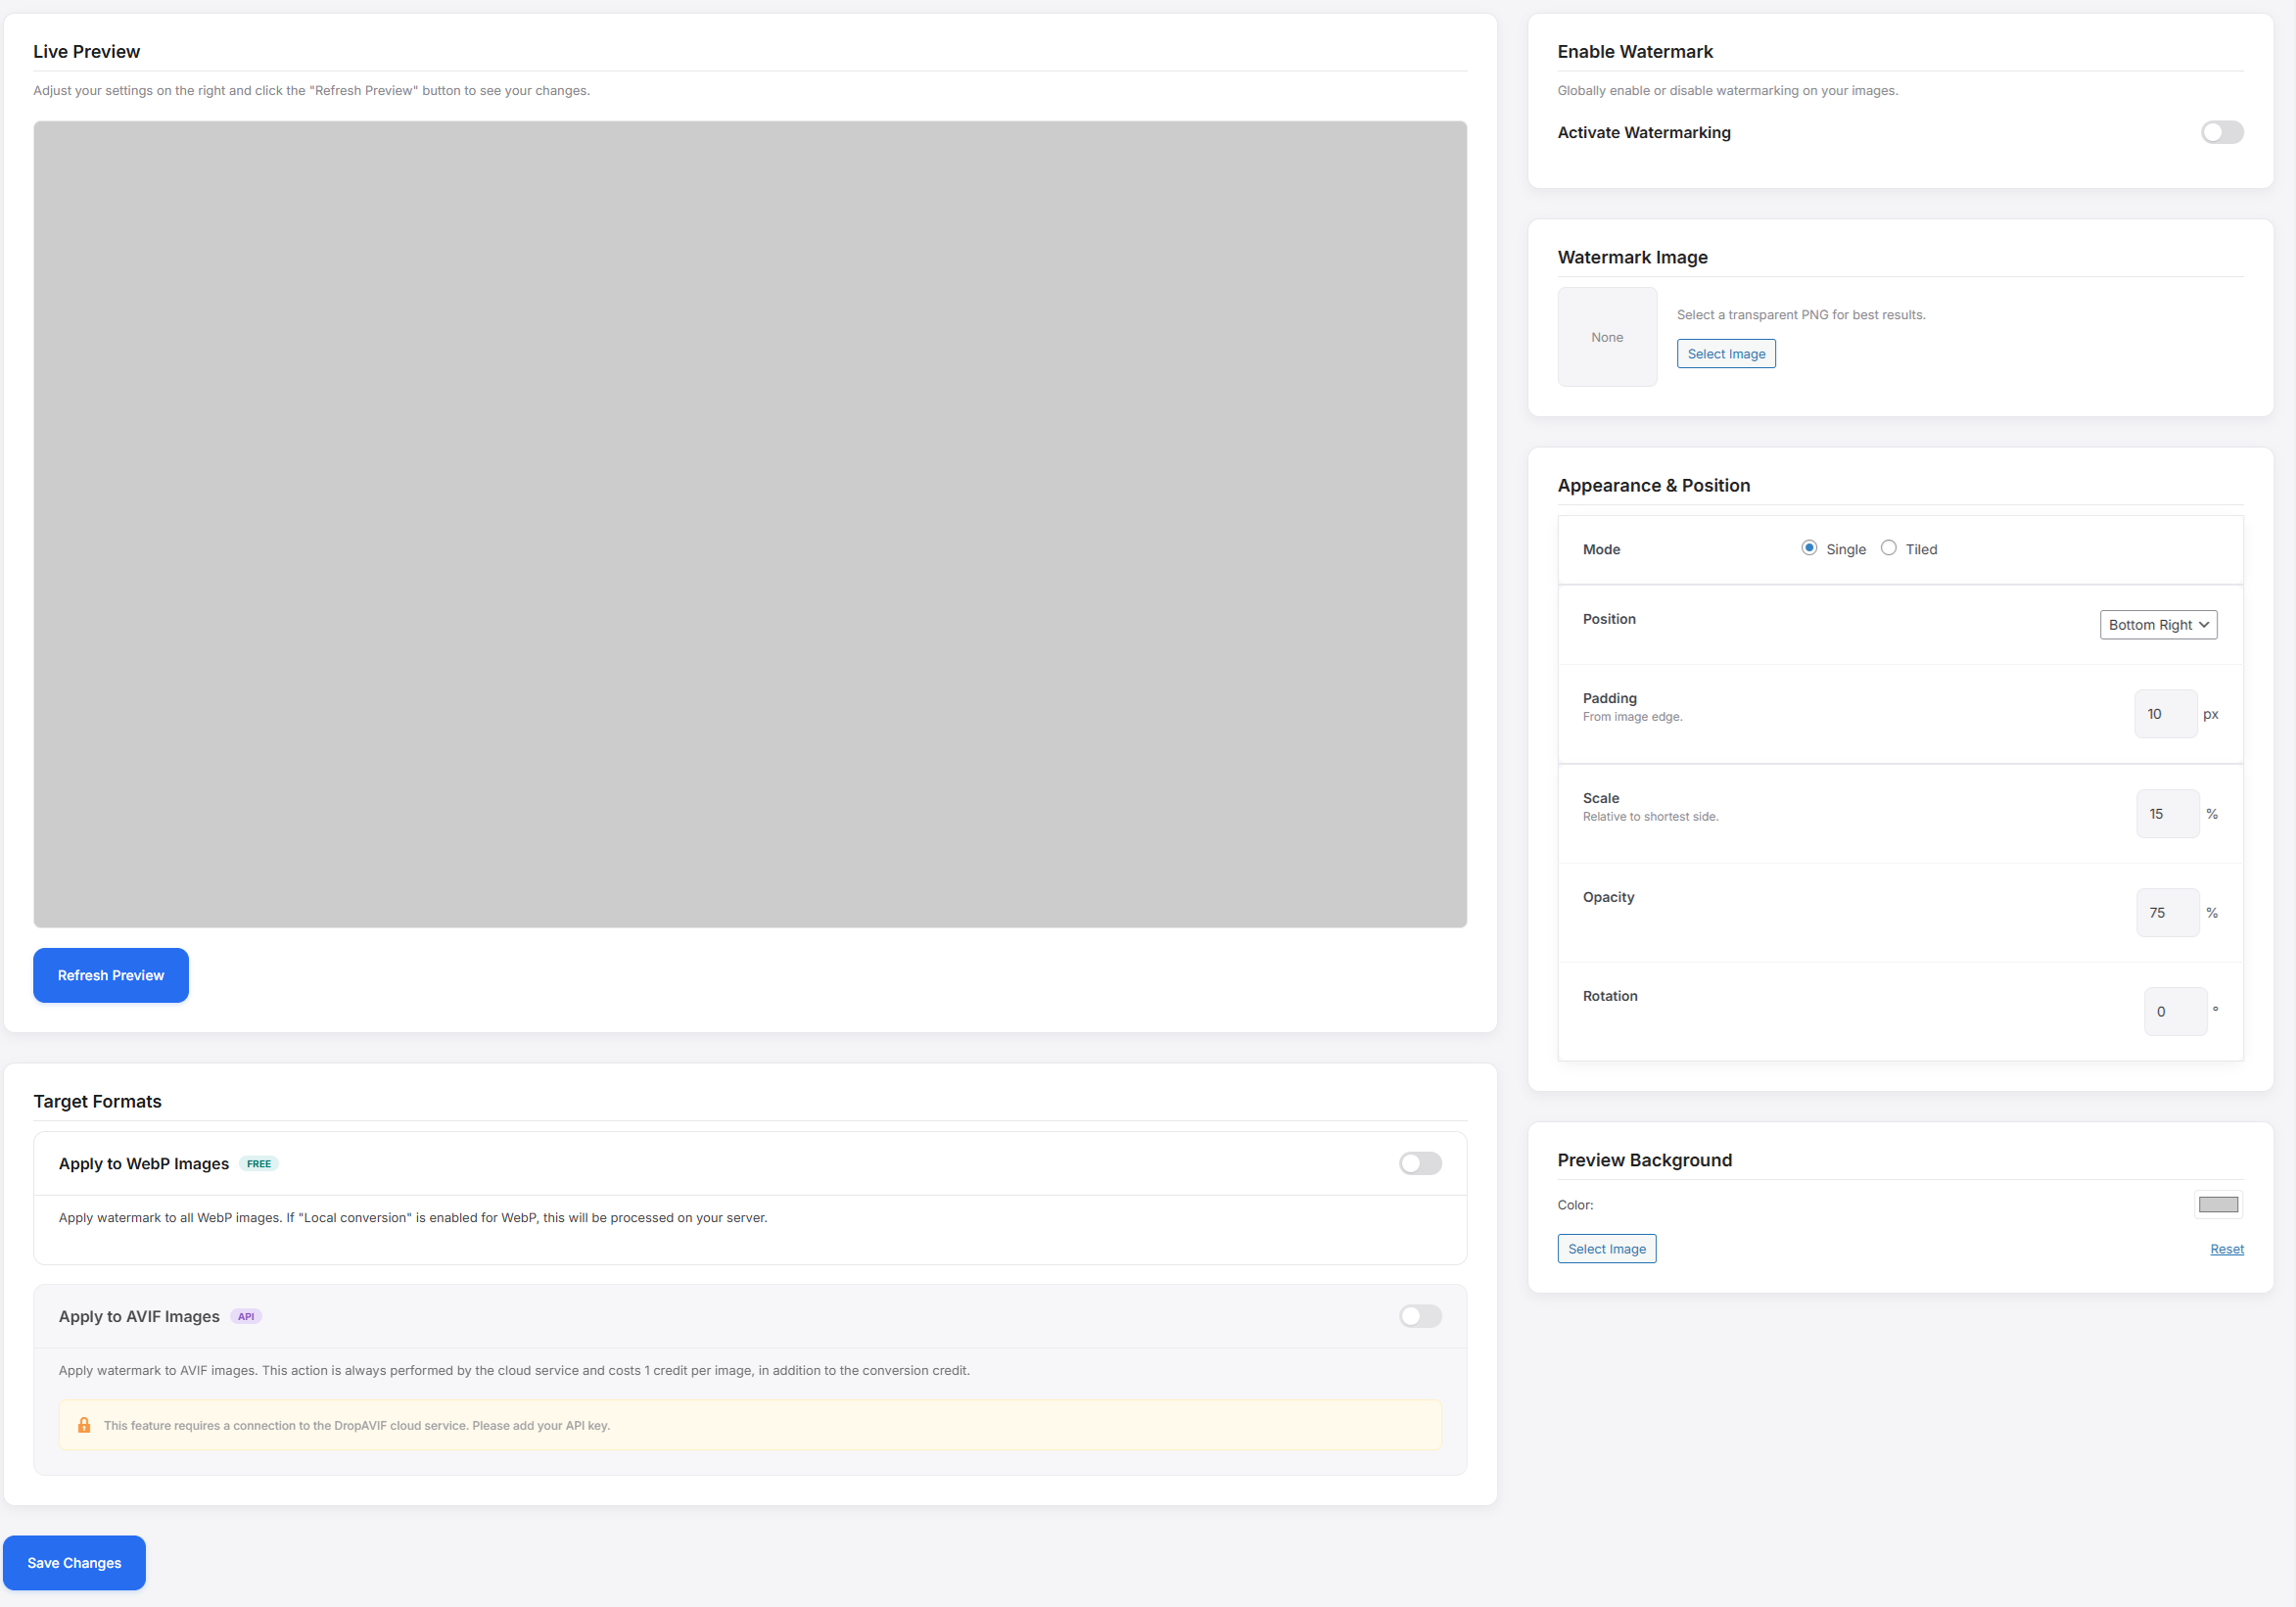Viewport: 2296px width, 1607px height.
Task: Edit the Rotation degrees field
Action: click(x=2174, y=1011)
